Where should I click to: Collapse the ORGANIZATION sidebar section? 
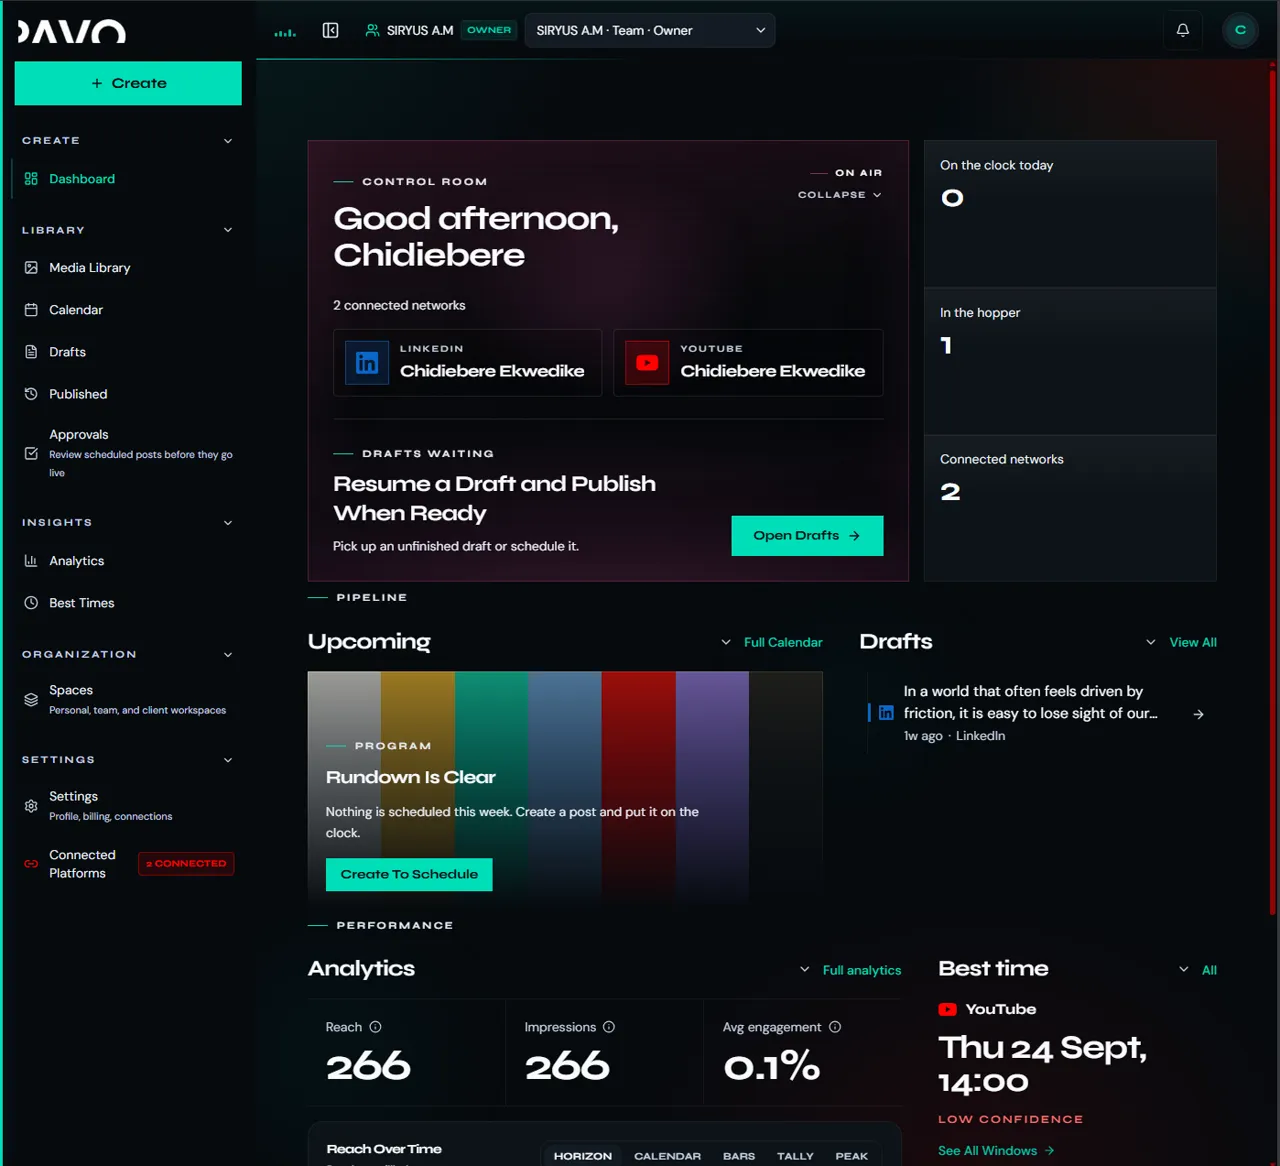pos(228,655)
